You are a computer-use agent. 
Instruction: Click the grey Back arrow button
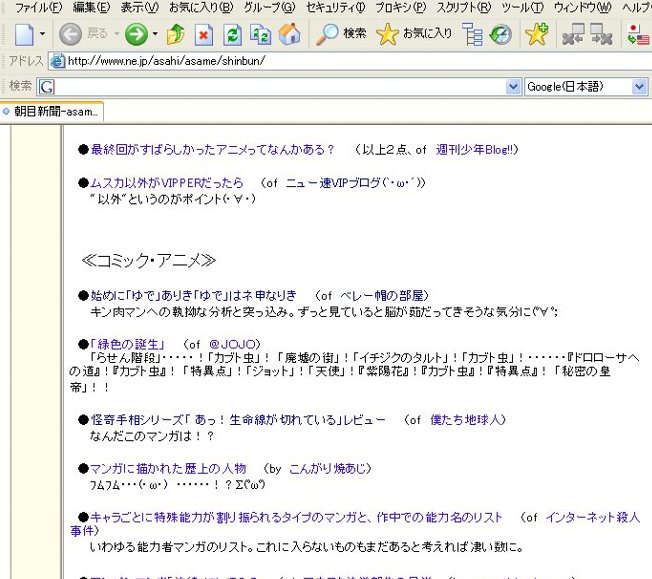(70, 34)
